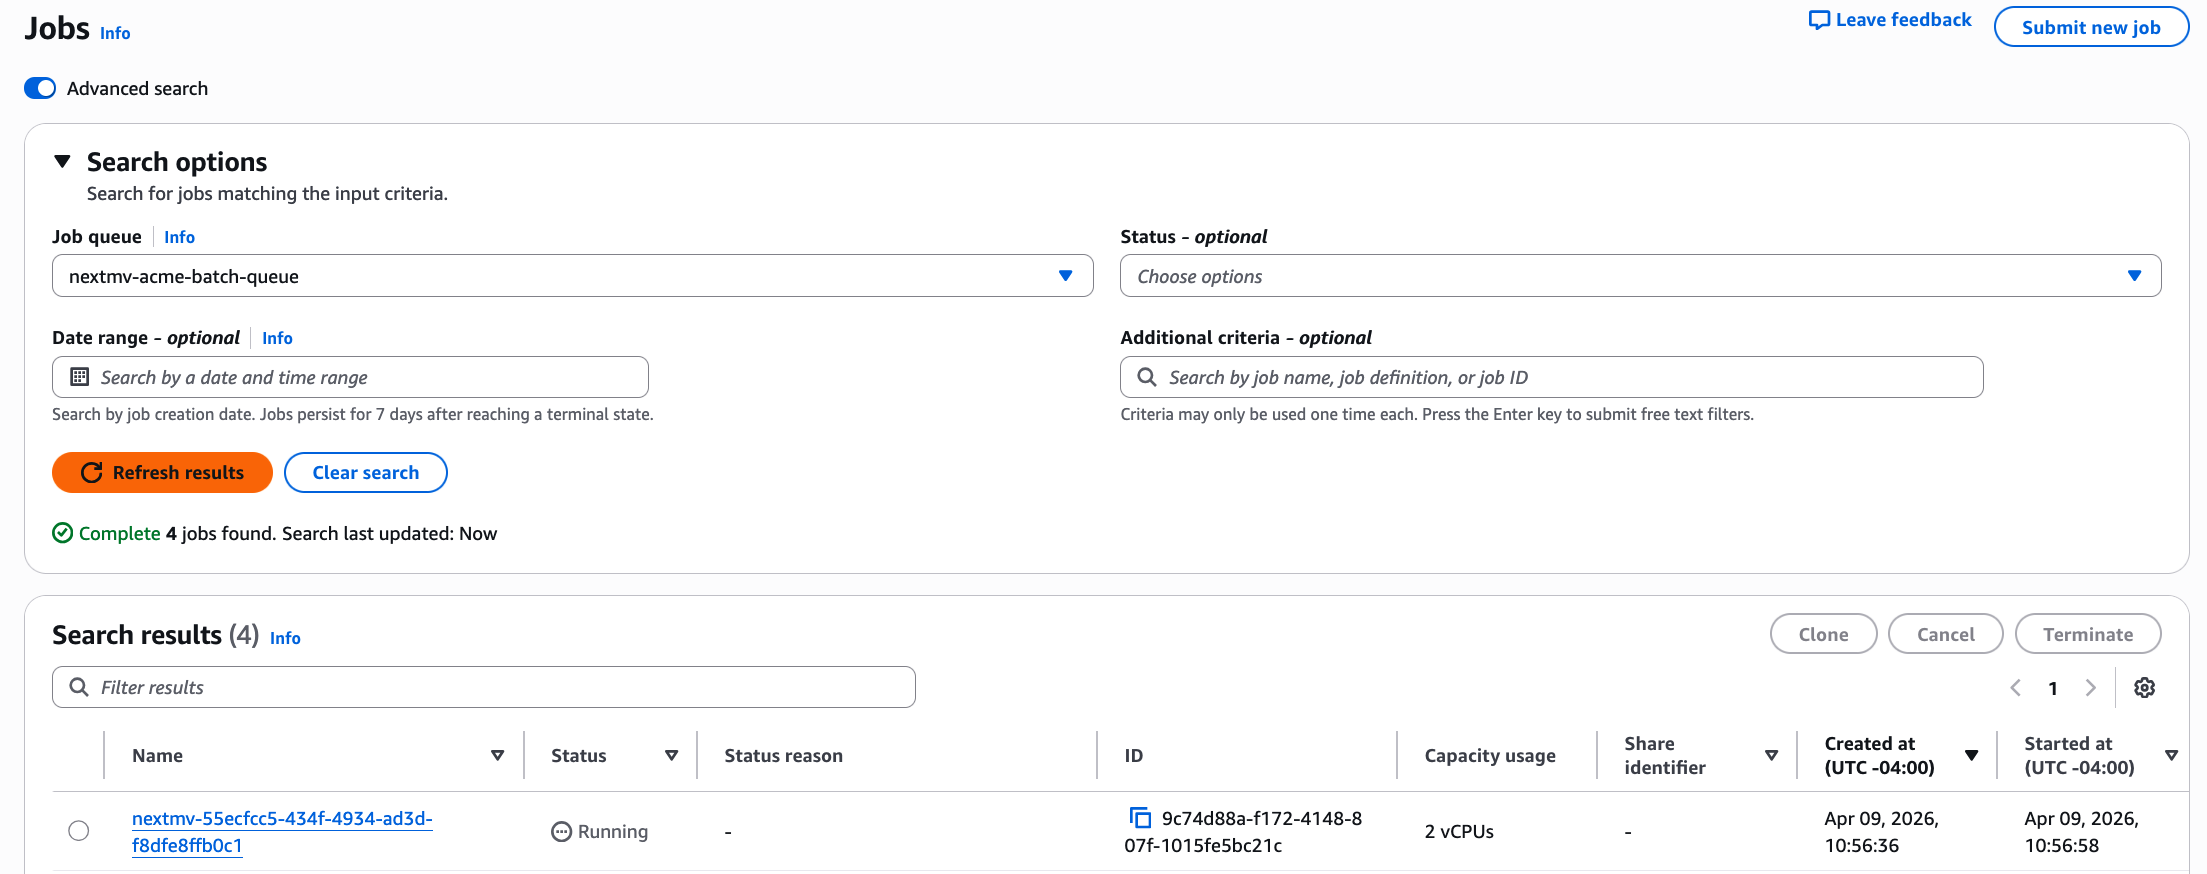
Task: Click the Clear search button
Action: tap(365, 472)
